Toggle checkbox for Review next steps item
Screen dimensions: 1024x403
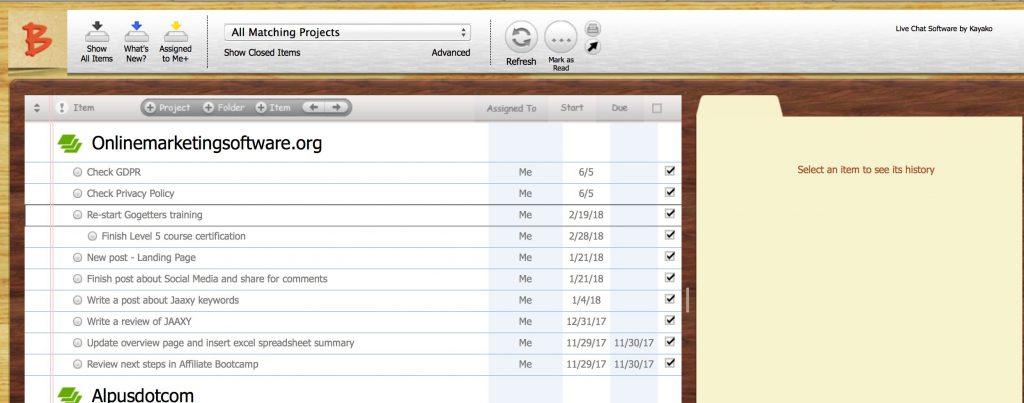point(669,363)
